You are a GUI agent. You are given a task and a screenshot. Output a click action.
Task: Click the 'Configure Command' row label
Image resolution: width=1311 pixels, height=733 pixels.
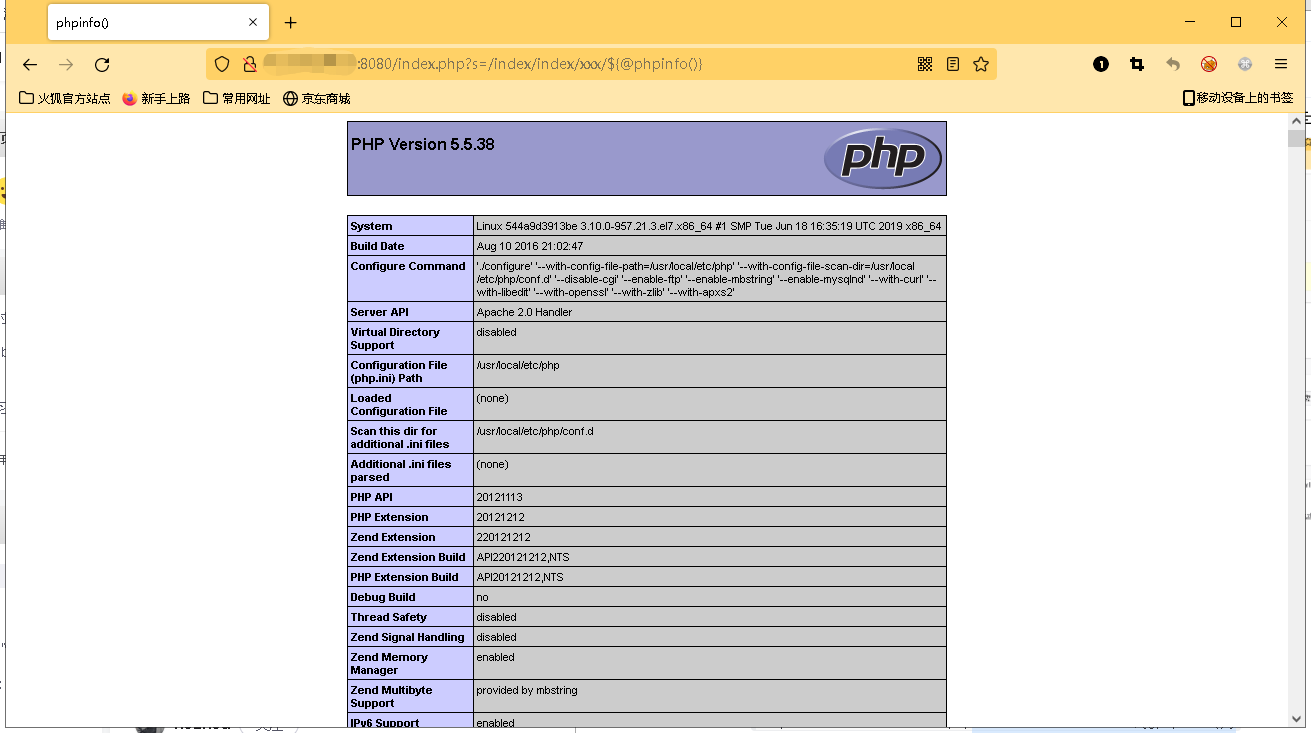point(408,266)
